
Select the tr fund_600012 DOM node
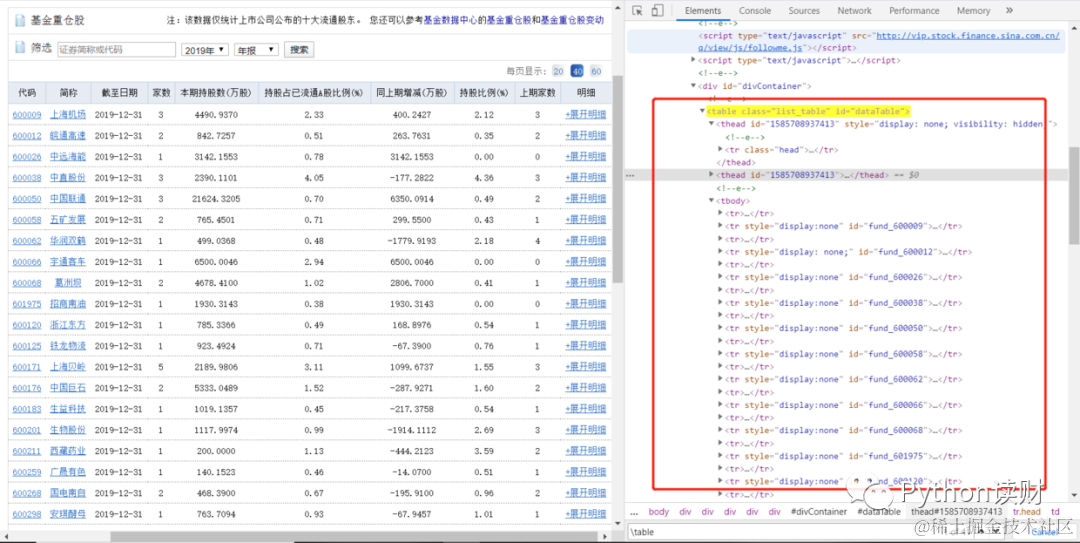(x=848, y=252)
